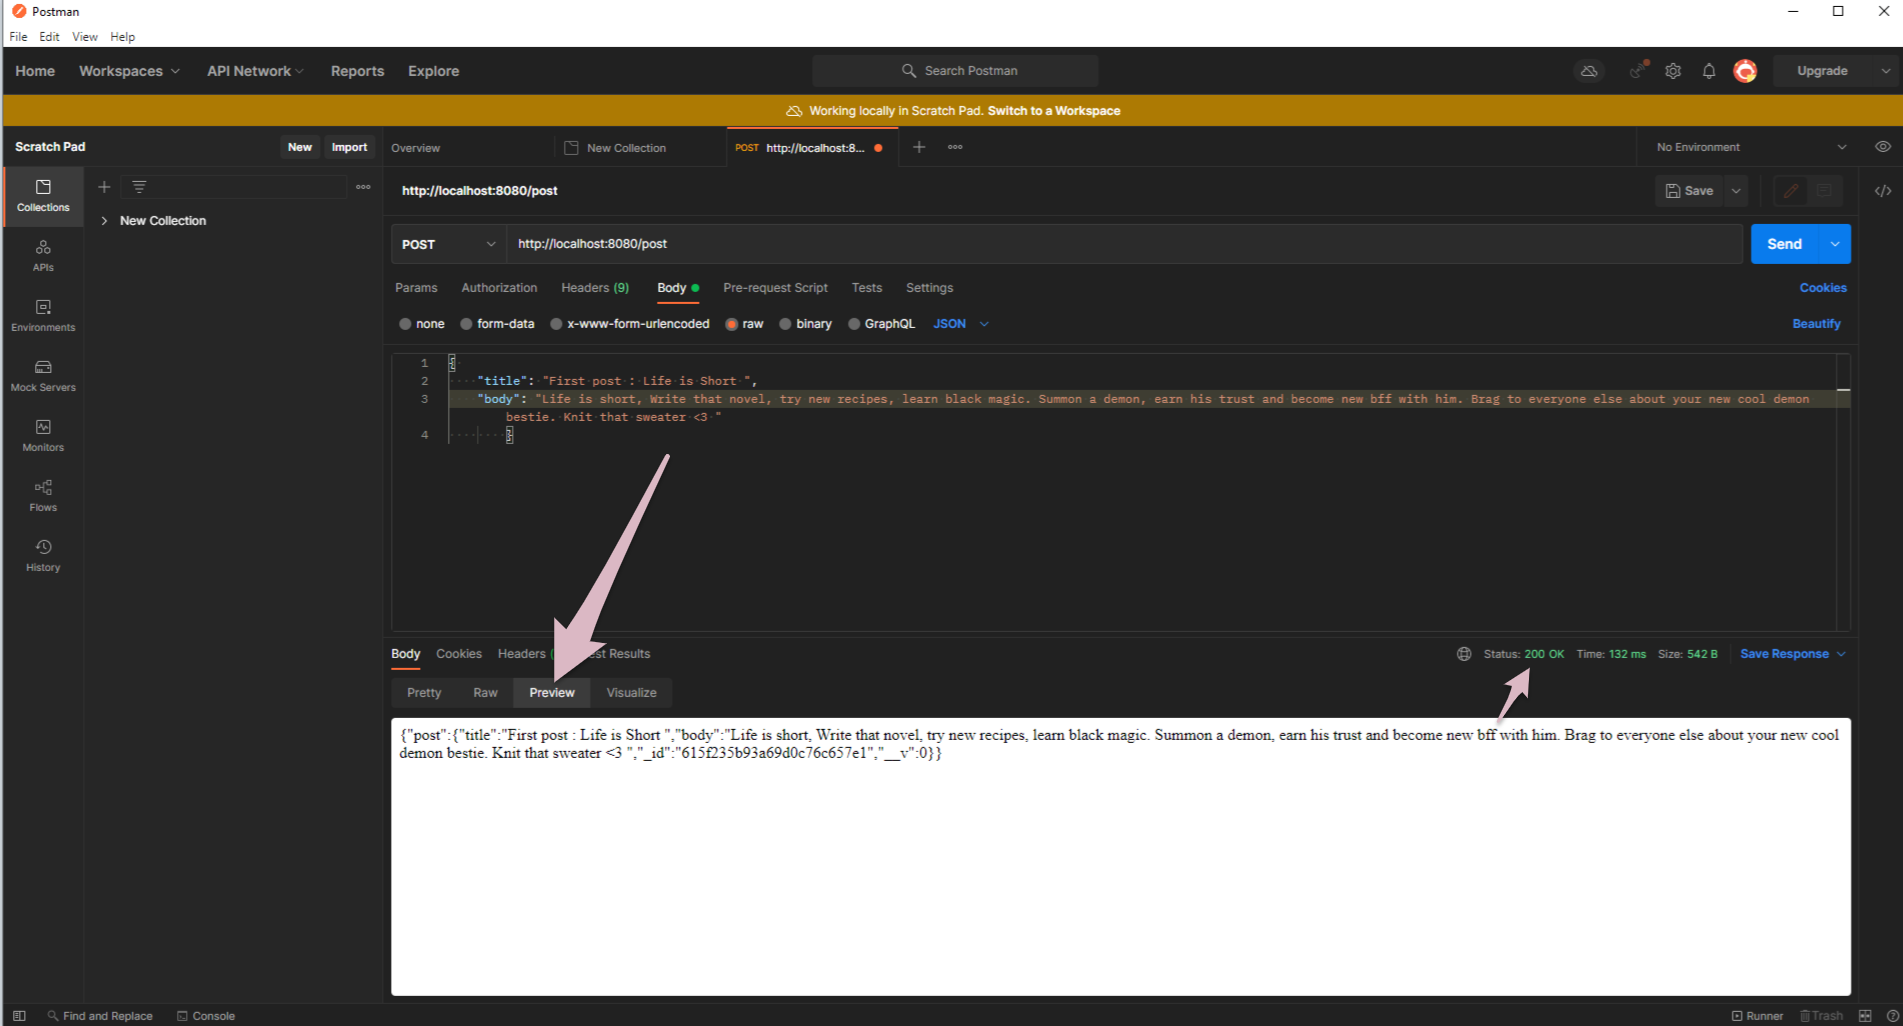Open the No Environment dropdown
Image resolution: width=1903 pixels, height=1026 pixels.
[1750, 147]
